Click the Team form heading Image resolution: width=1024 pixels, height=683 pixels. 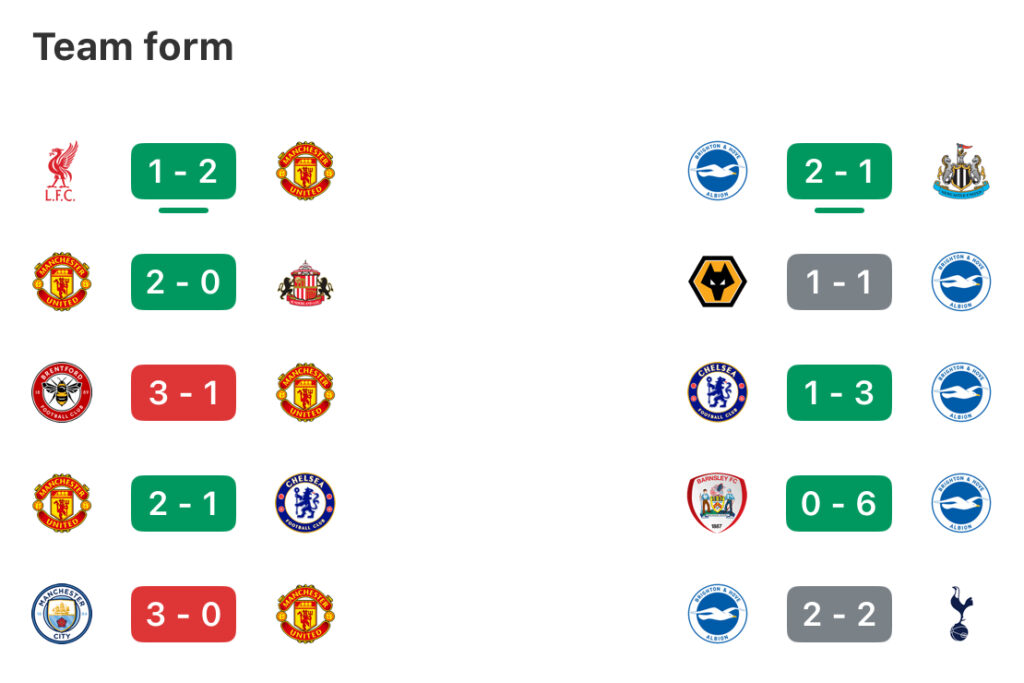pos(133,47)
